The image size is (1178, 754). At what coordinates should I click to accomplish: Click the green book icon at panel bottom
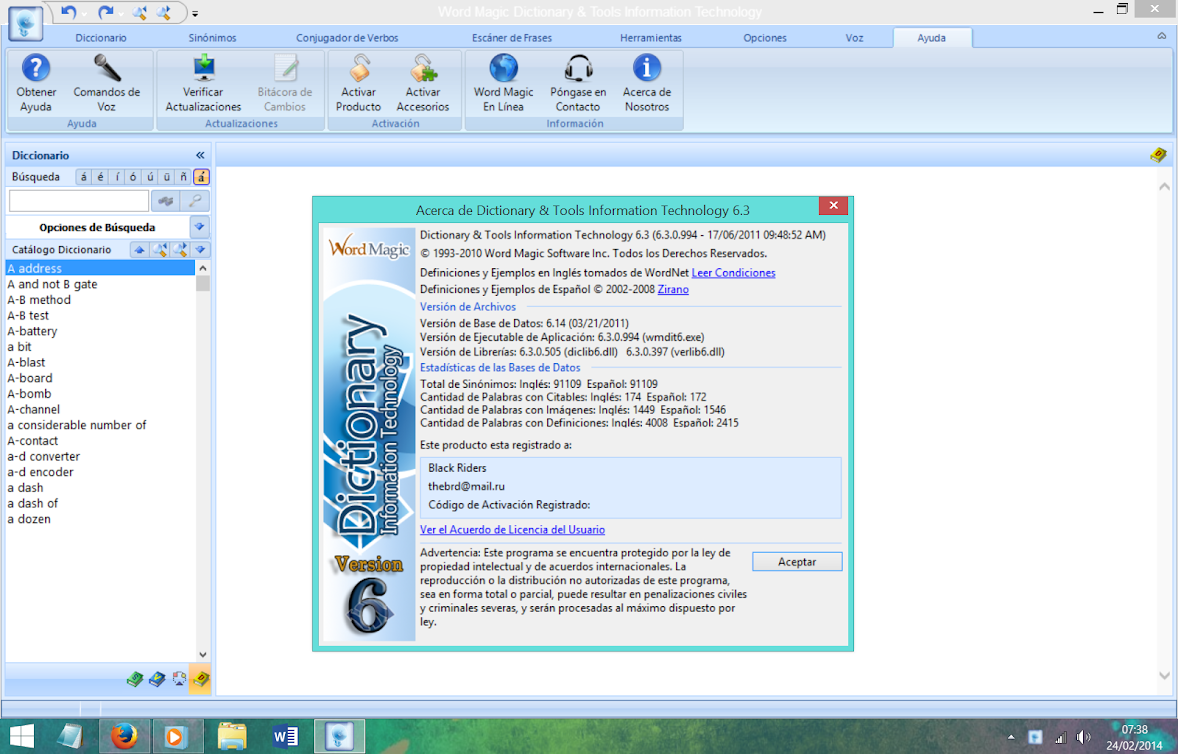click(x=135, y=680)
